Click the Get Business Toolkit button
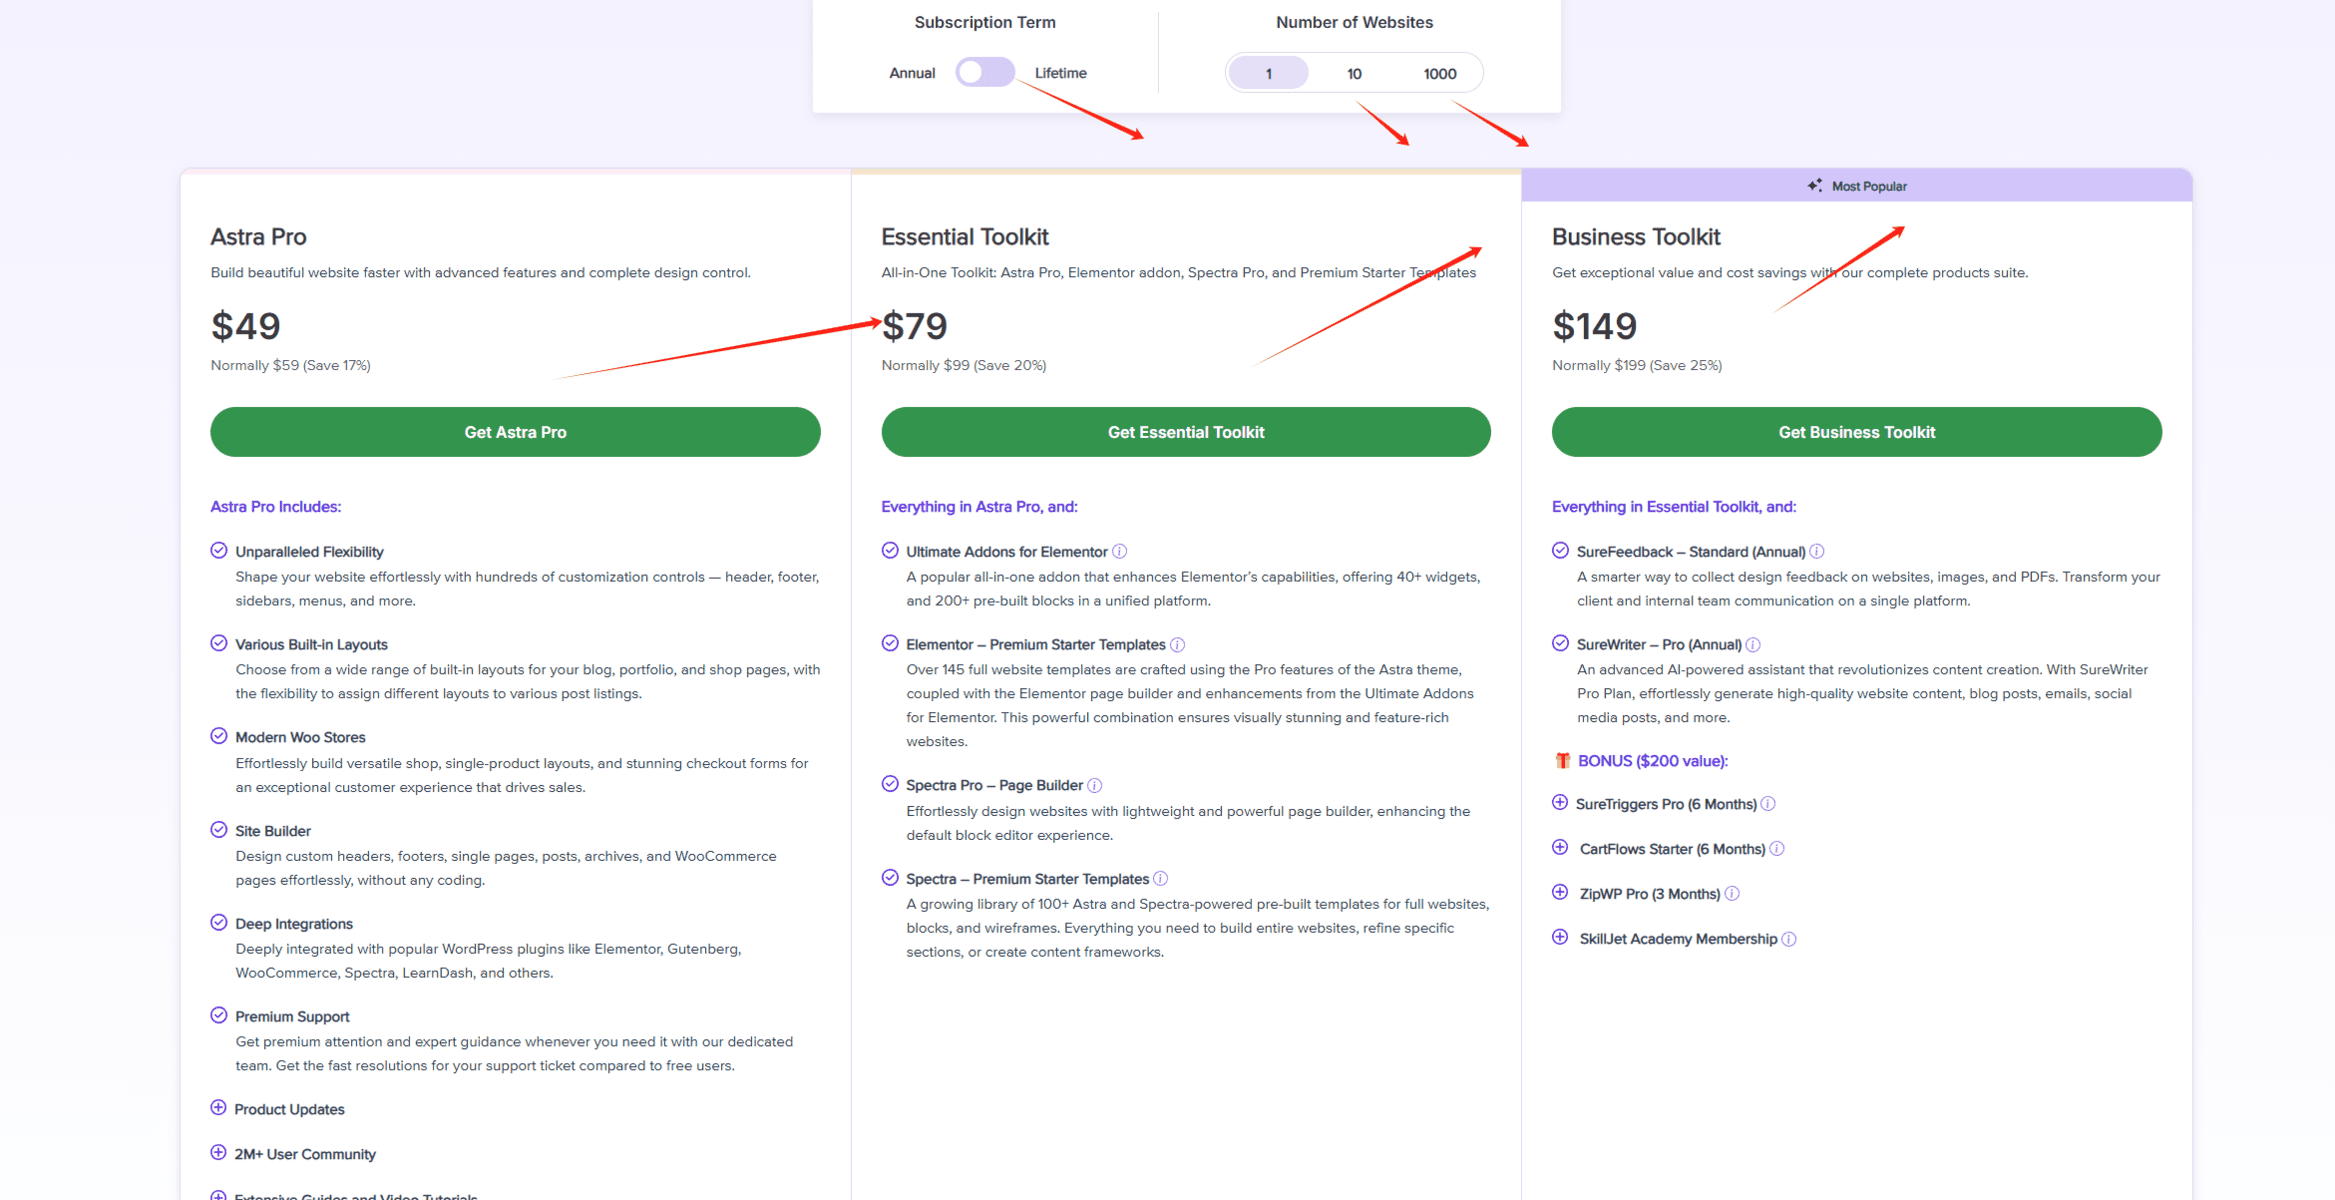Screen dimensions: 2335x1200 [x=1857, y=432]
